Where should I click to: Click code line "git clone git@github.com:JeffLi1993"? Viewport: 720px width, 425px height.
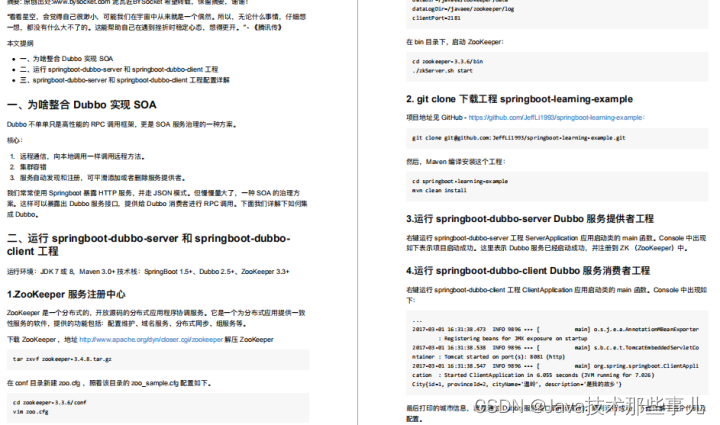518,138
